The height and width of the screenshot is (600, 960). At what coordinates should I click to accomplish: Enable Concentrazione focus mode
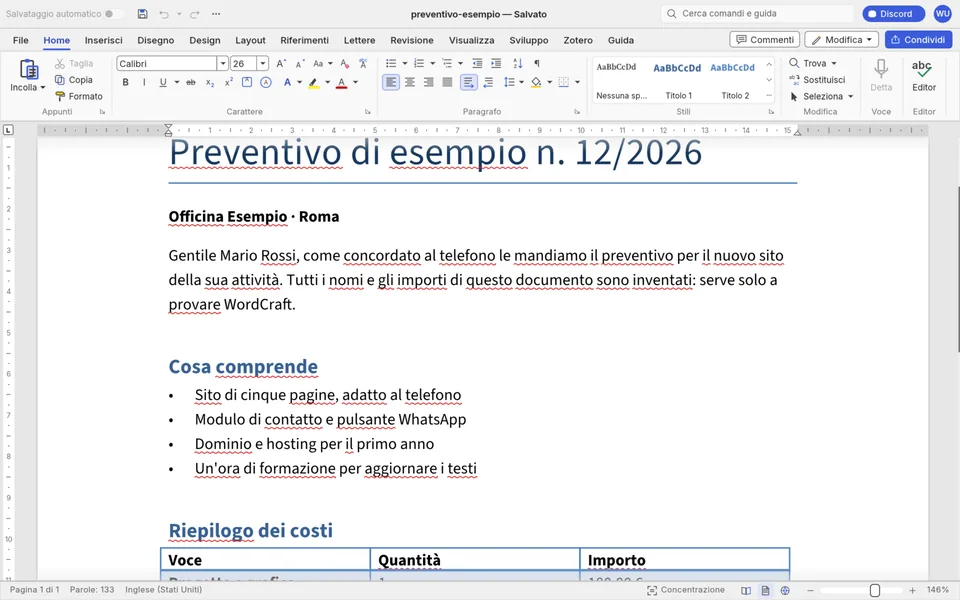point(686,590)
